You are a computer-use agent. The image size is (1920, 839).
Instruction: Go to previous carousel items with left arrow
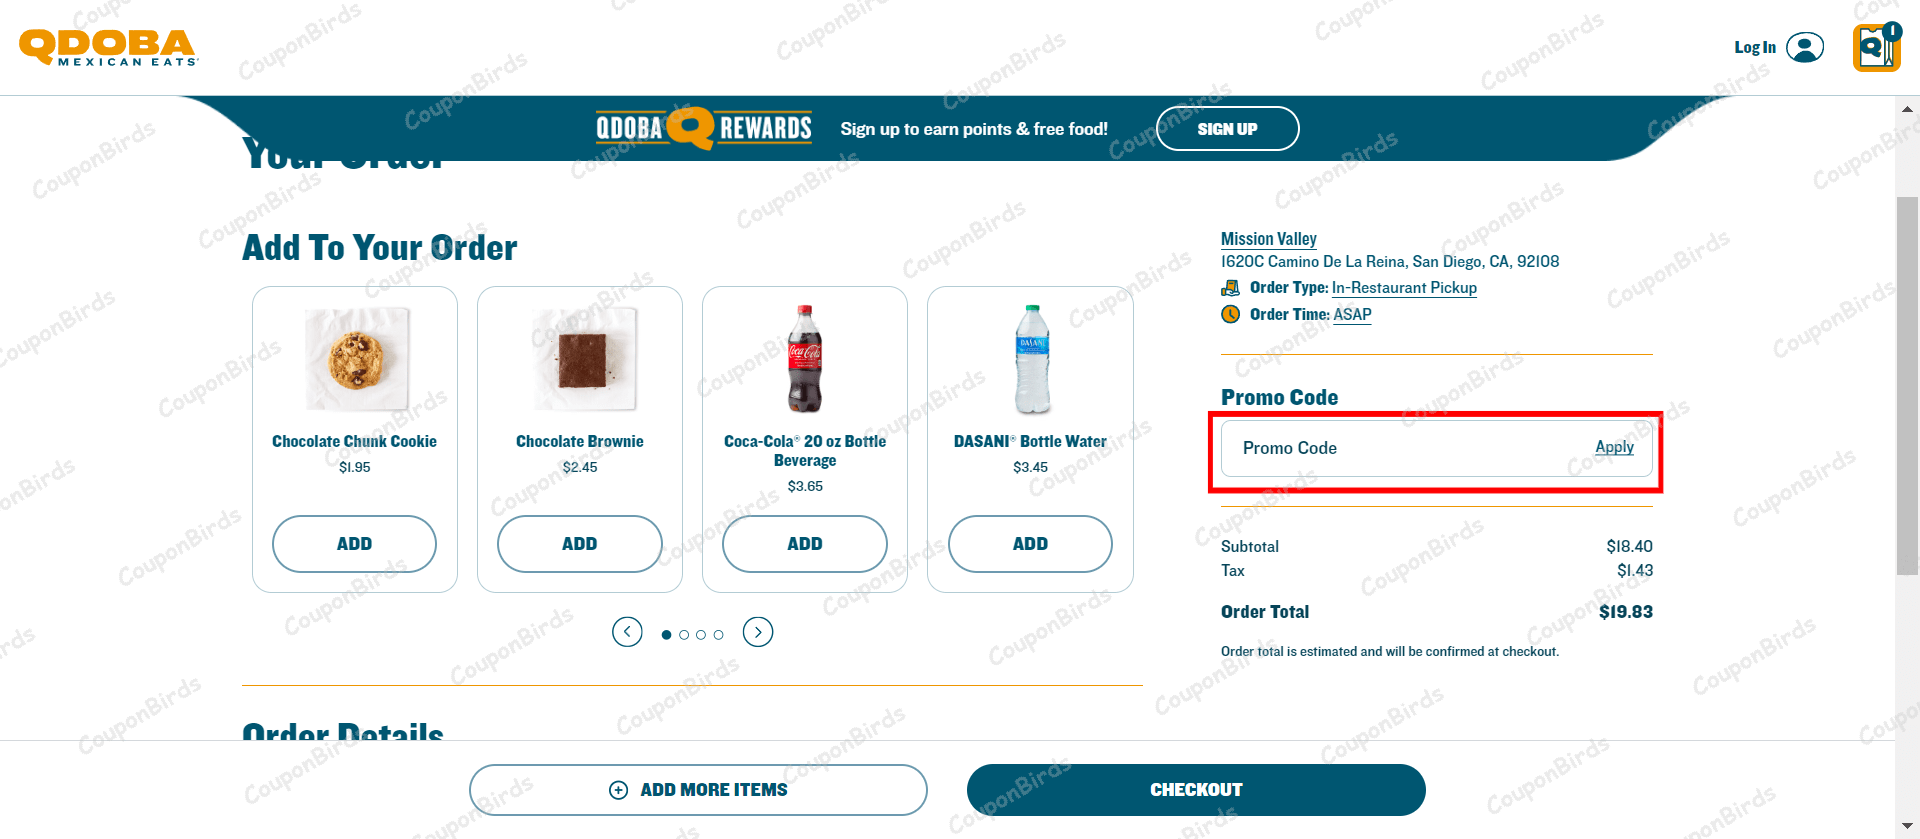627,632
